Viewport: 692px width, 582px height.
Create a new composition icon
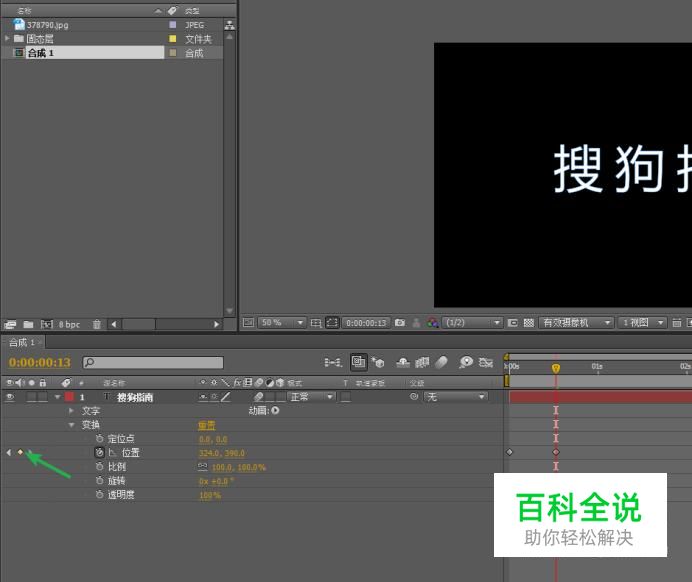tap(46, 325)
